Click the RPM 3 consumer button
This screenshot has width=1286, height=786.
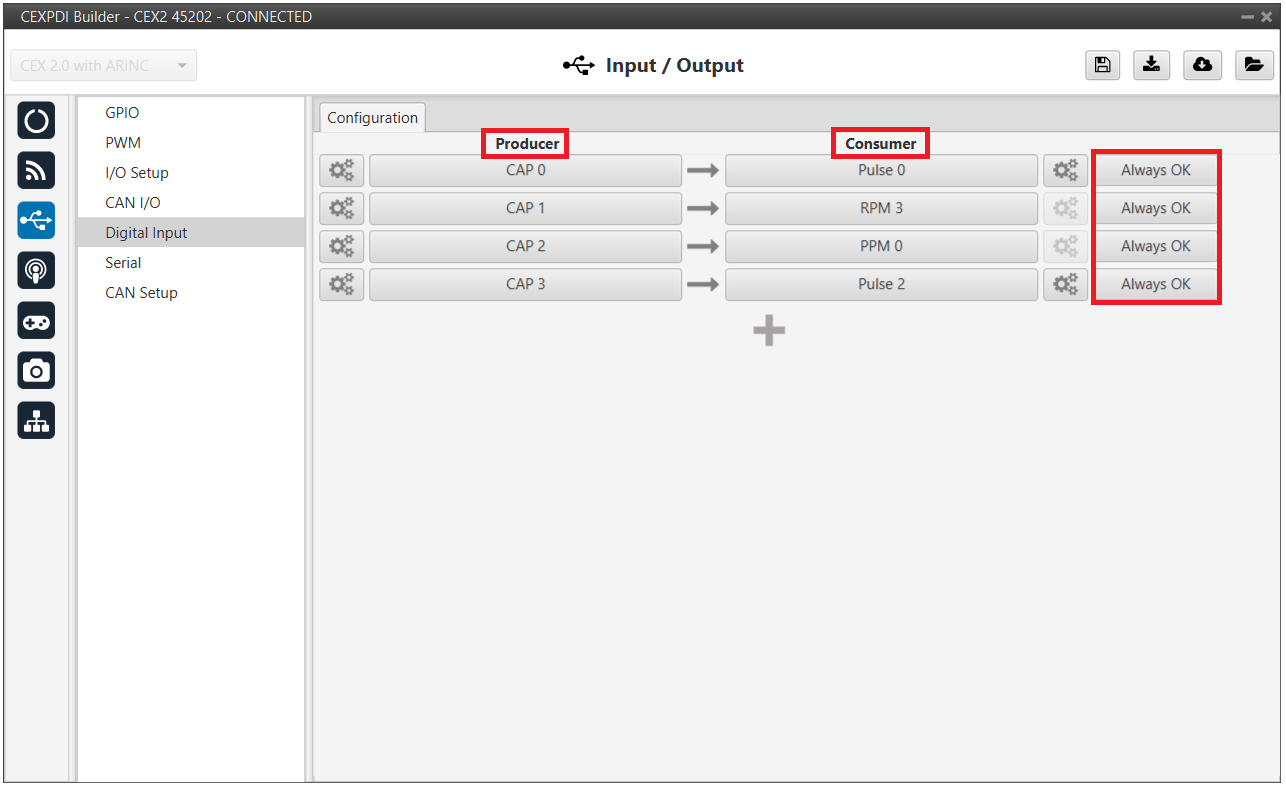pos(881,209)
